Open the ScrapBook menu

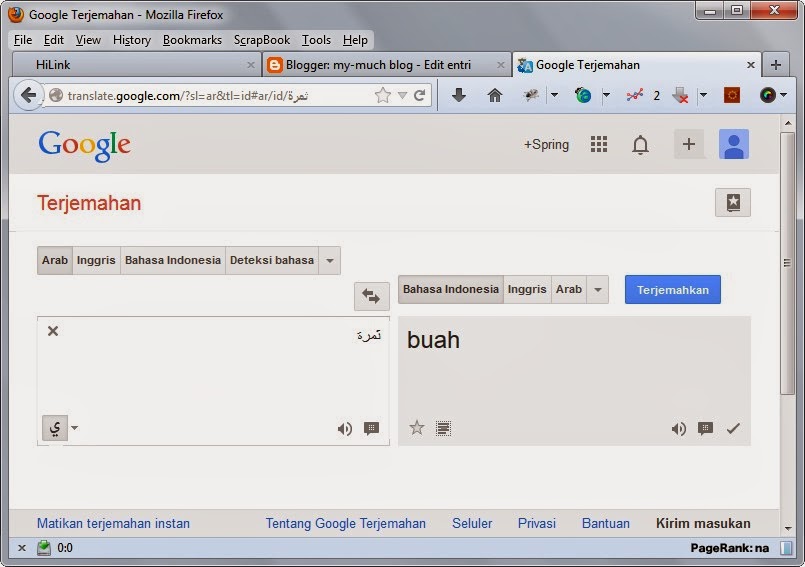[x=262, y=40]
